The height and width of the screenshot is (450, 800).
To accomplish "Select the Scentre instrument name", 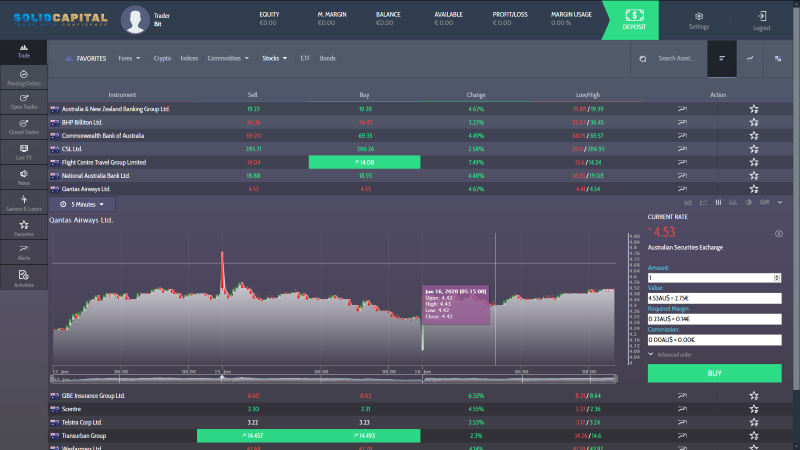I will pyautogui.click(x=71, y=409).
